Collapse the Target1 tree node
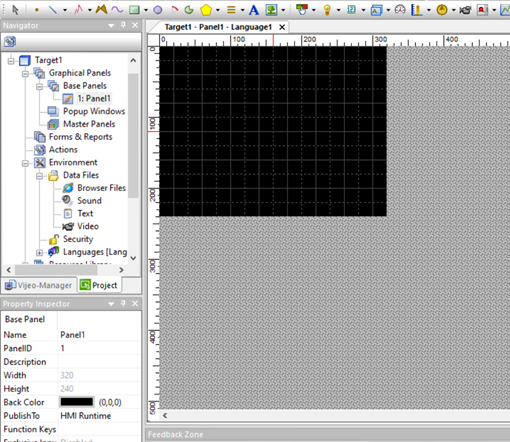This screenshot has height=442, width=510. 11,61
